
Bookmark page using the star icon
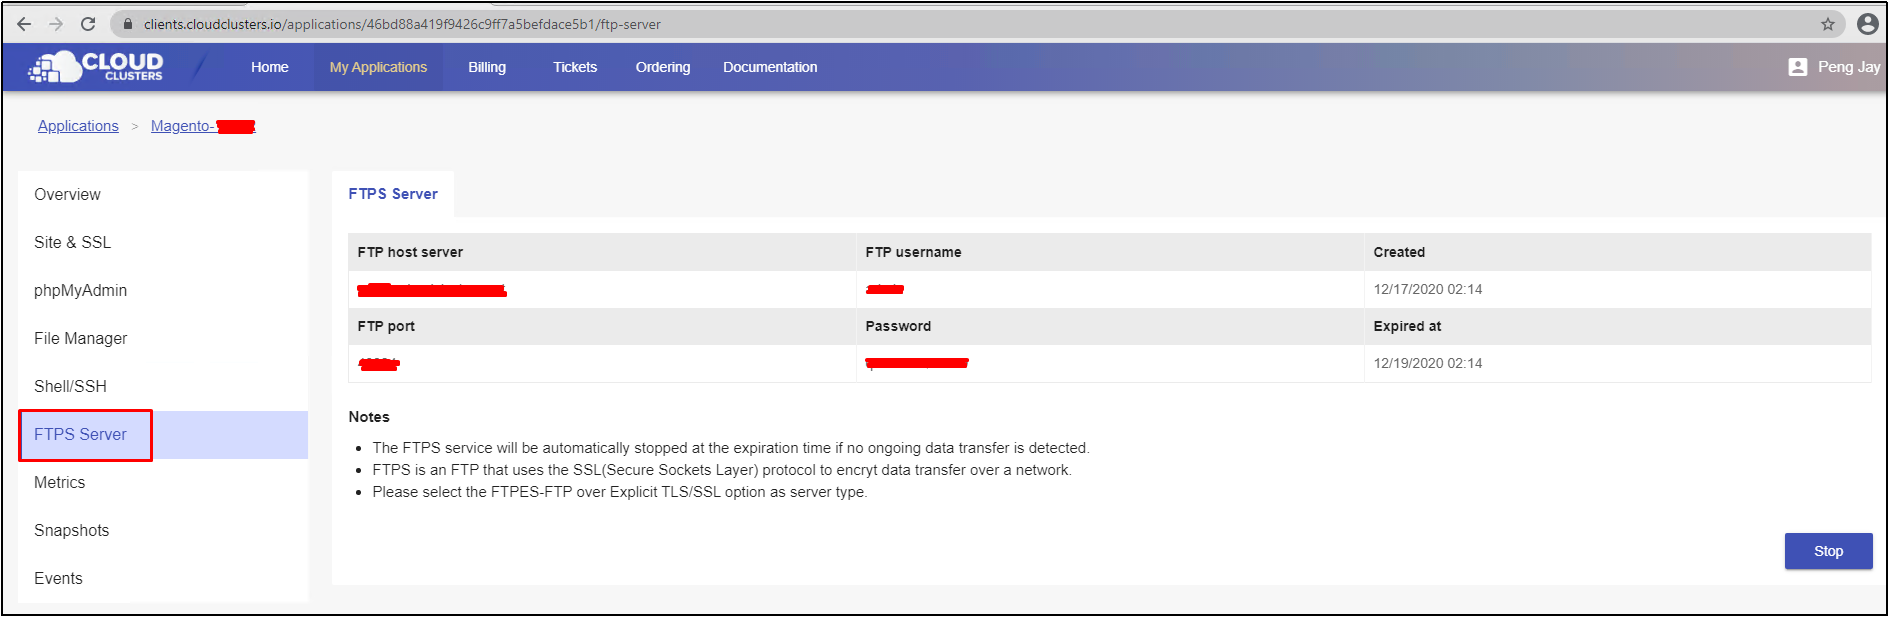tap(1828, 24)
